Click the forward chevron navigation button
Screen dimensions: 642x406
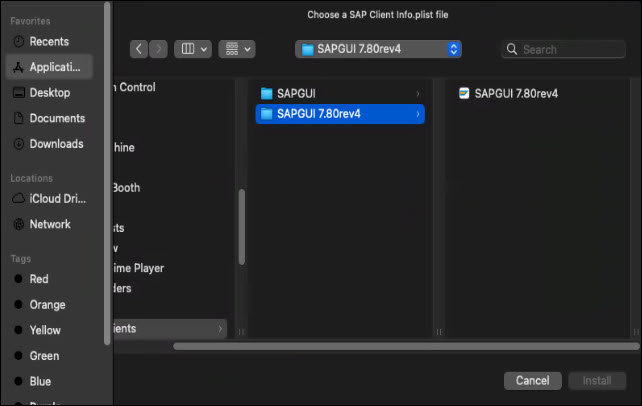pyautogui.click(x=158, y=49)
